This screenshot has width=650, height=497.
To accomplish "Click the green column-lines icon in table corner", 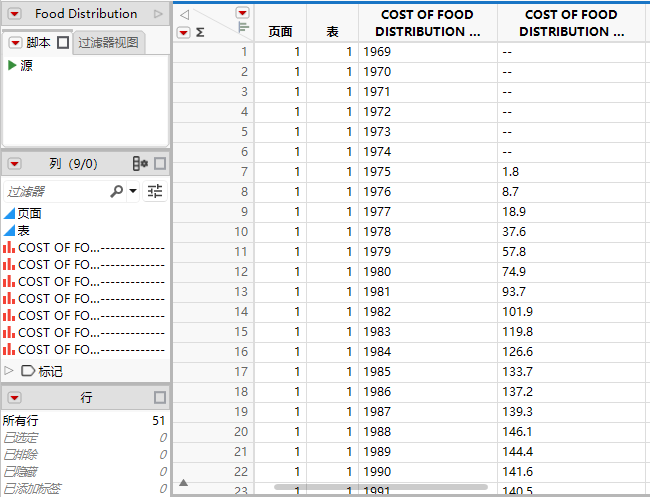I will 243,27.
